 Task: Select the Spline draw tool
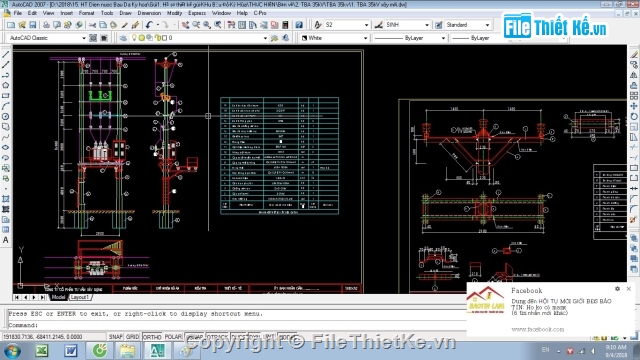coord(6,137)
